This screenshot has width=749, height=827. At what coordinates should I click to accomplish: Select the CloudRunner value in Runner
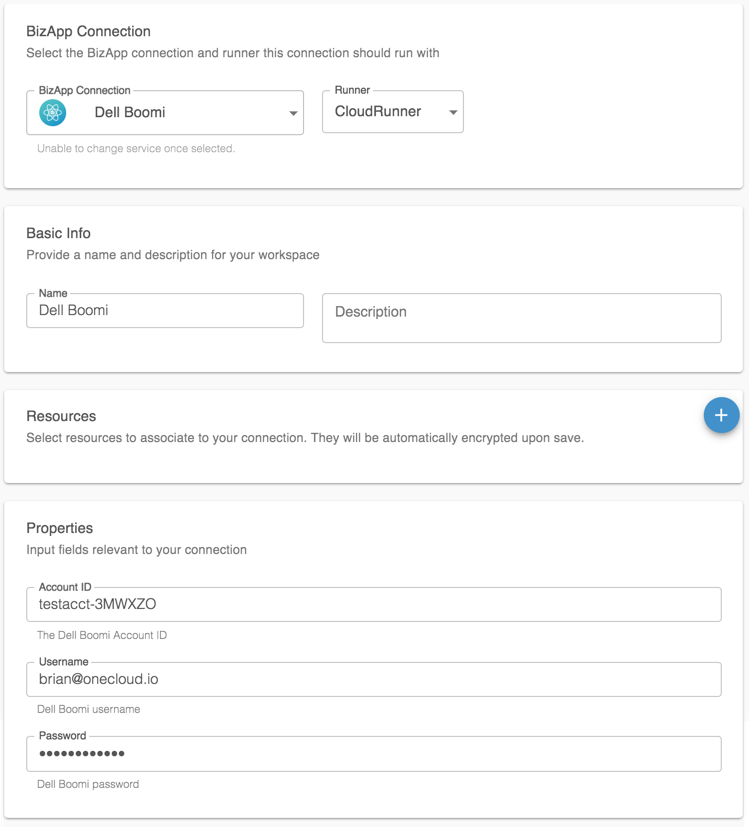[378, 112]
